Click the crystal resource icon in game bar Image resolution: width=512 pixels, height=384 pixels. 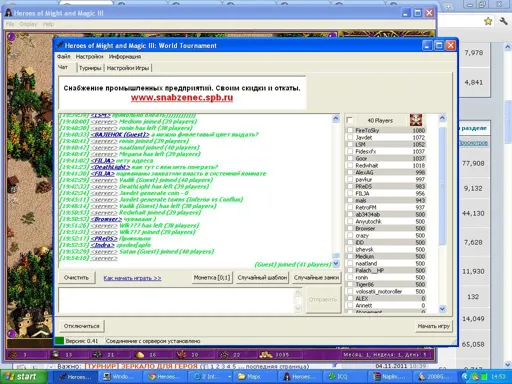[x=182, y=355]
